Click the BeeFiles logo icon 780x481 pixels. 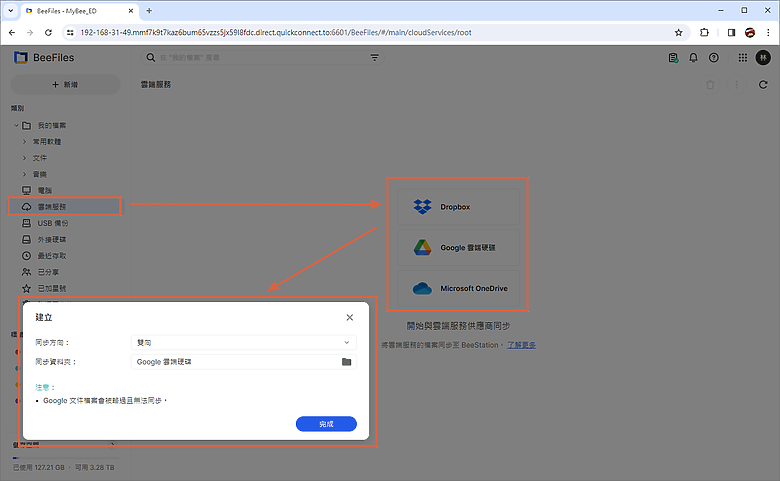21,58
